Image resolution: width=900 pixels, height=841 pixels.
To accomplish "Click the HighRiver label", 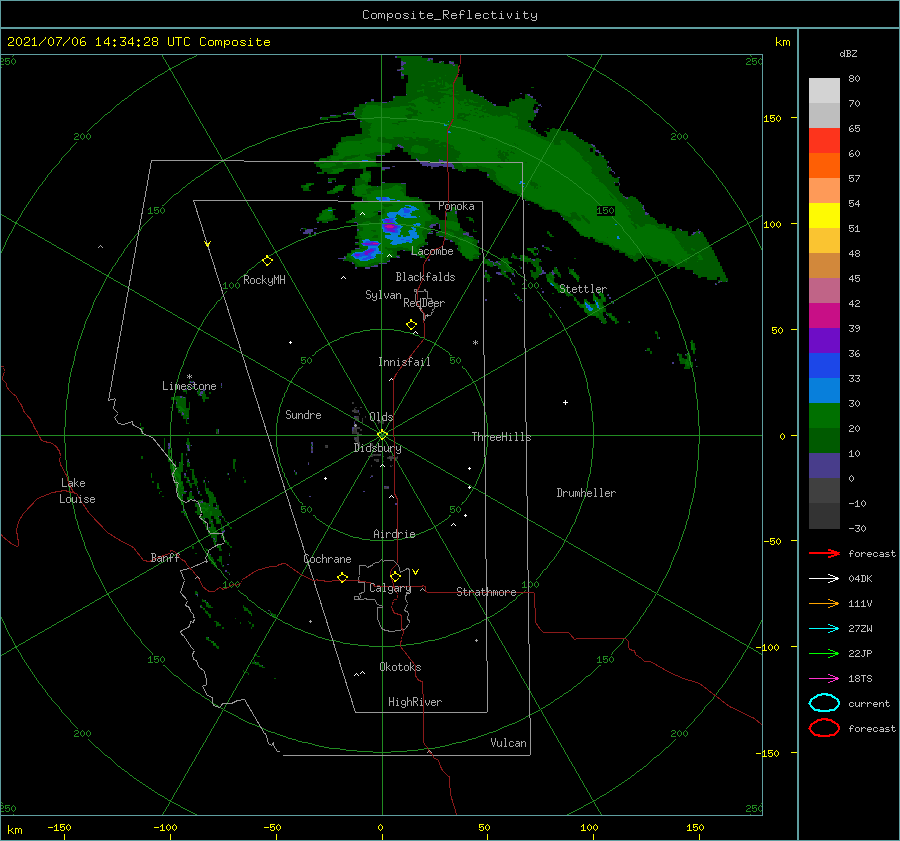I will click(x=415, y=702).
